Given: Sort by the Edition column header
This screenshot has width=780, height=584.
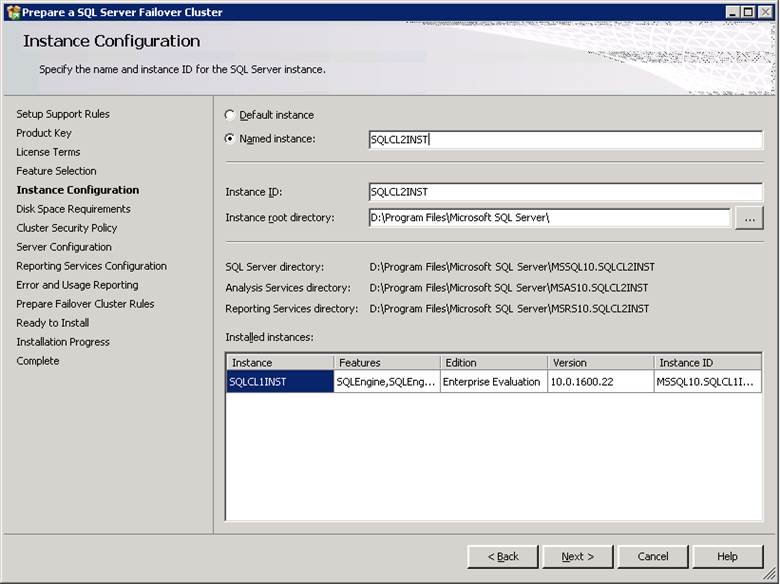Looking at the screenshot, I should [494, 363].
